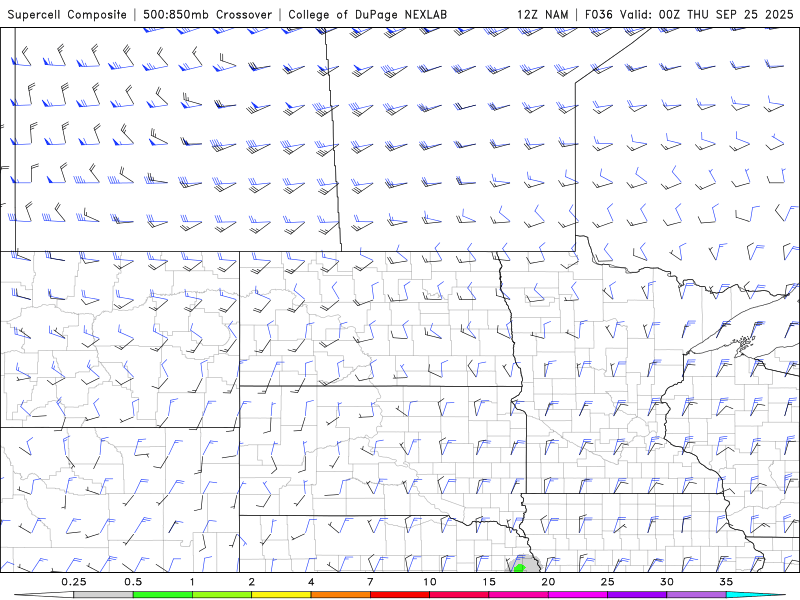Click the green shaded supercell area on map

[519, 568]
